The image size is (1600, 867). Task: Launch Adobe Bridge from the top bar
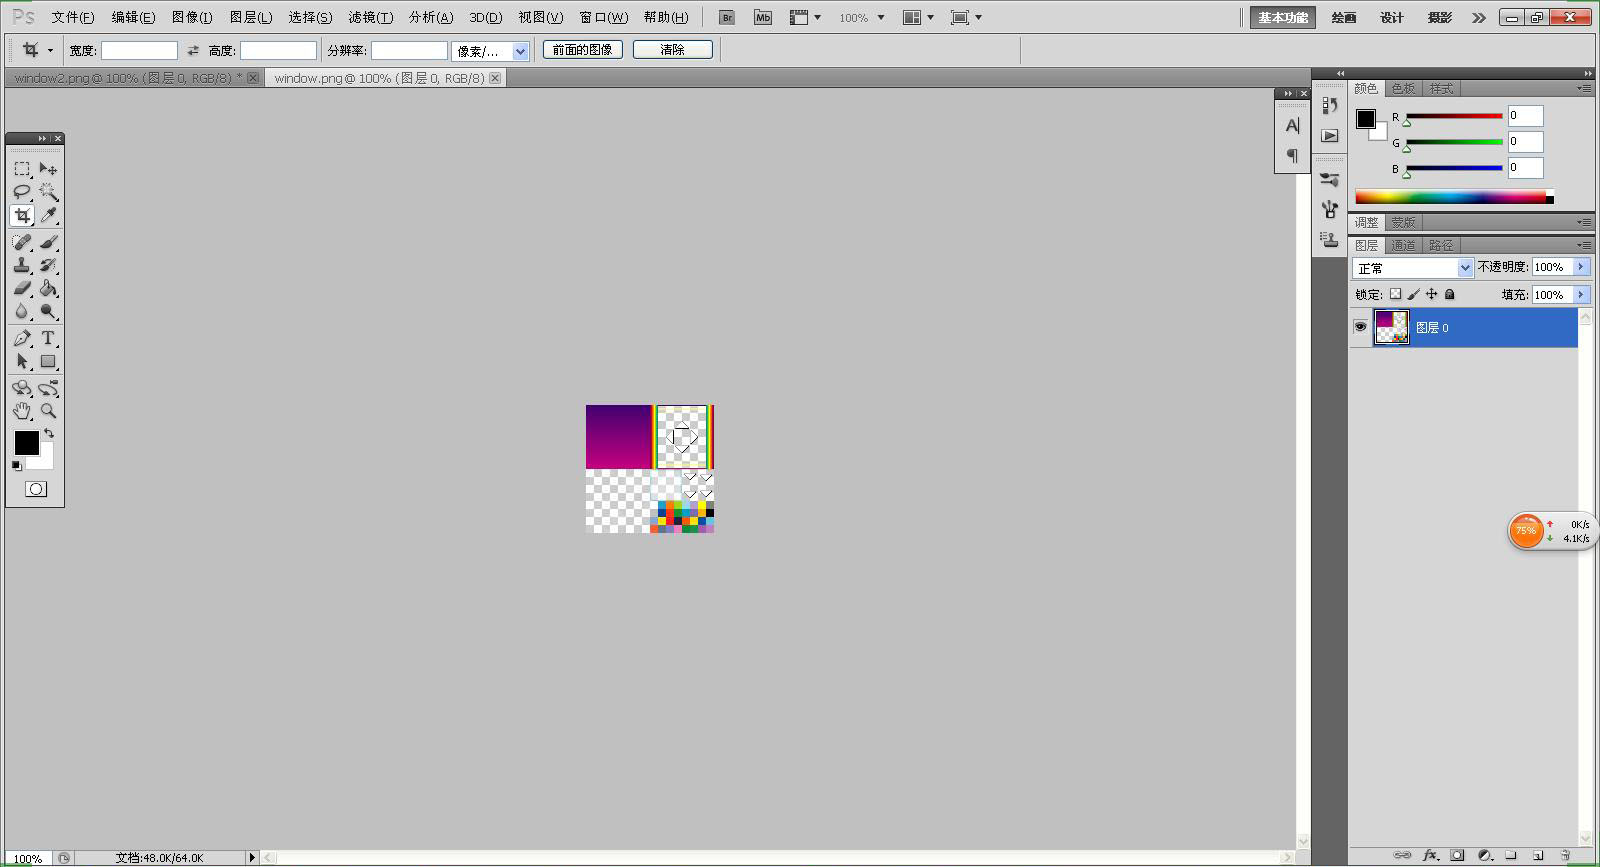[727, 18]
